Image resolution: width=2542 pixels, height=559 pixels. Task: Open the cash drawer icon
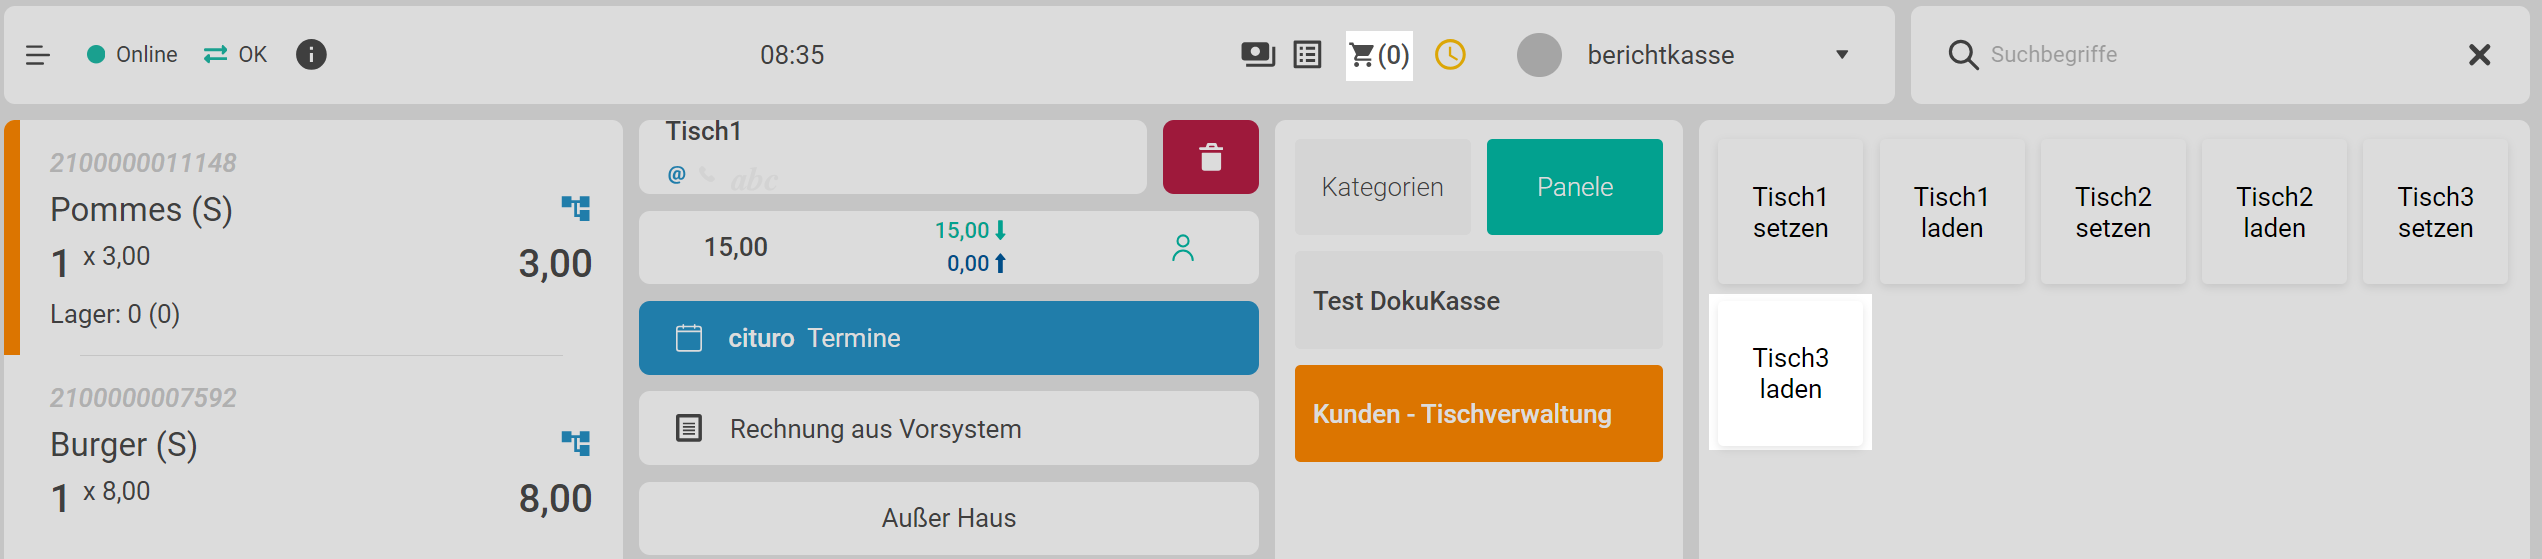1257,55
